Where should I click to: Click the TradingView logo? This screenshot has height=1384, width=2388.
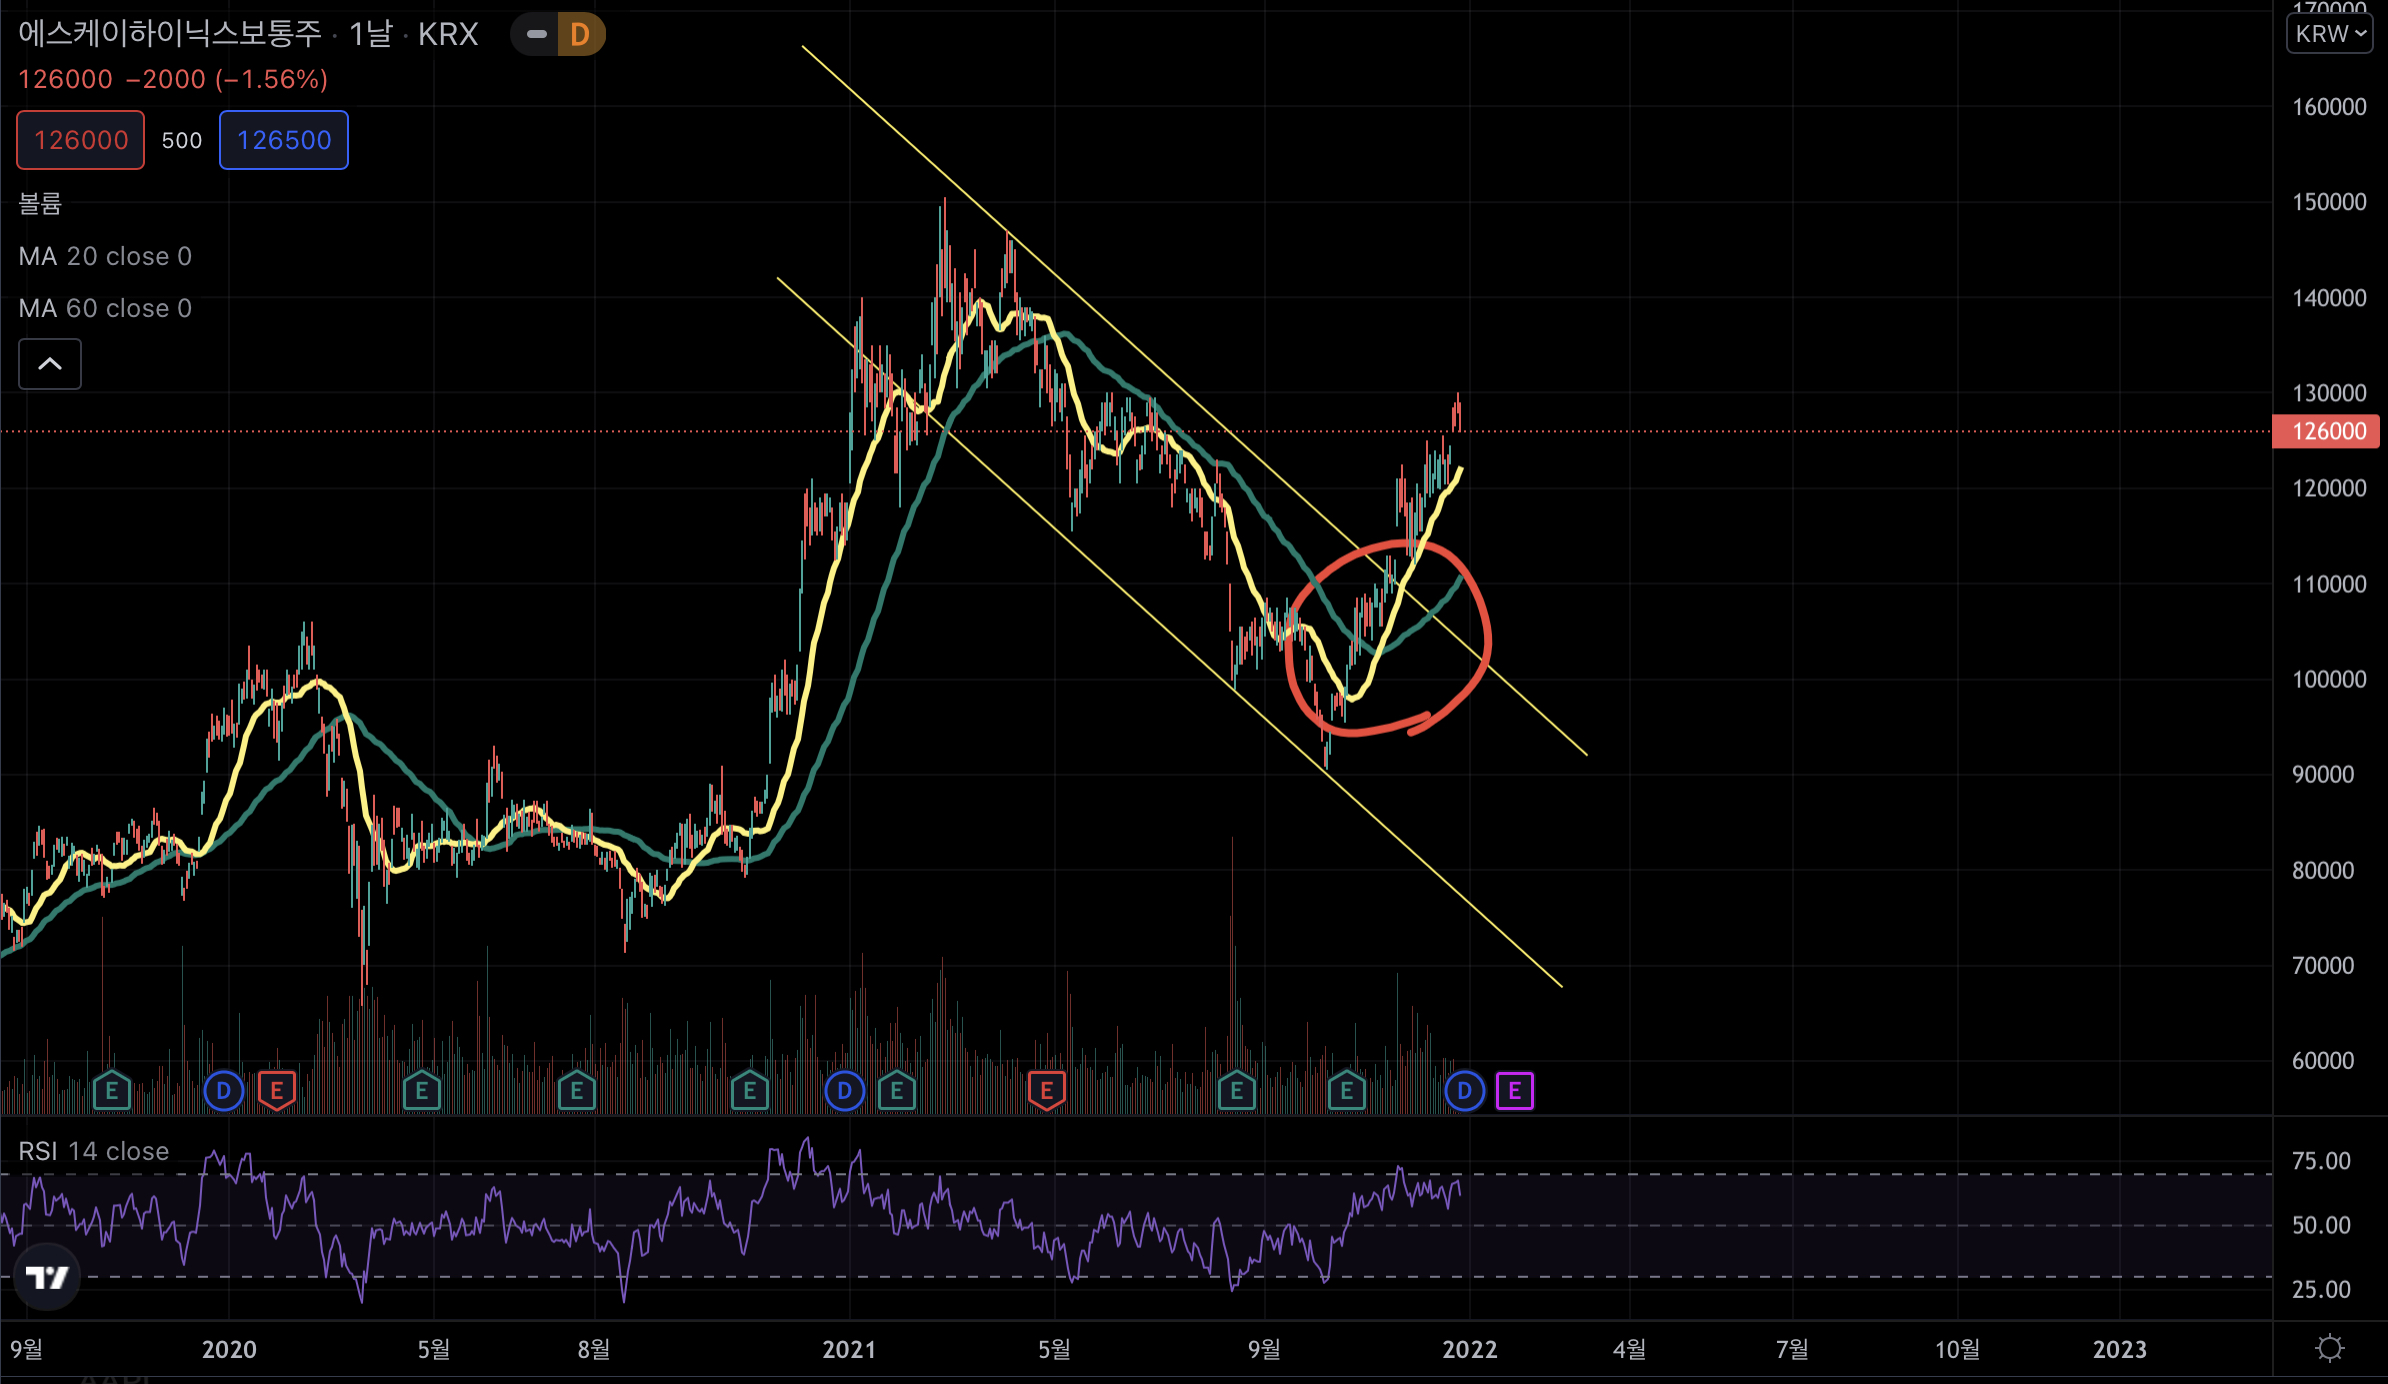pyautogui.click(x=47, y=1277)
